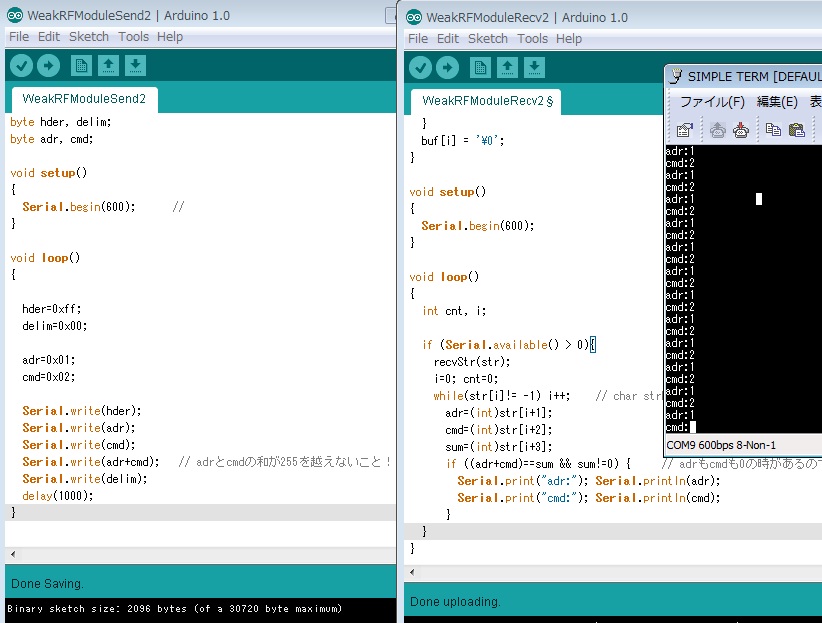This screenshot has width=822, height=623.
Task: Click left scroll arrow under WeakRFModuleSend2 editor
Action: [13, 554]
